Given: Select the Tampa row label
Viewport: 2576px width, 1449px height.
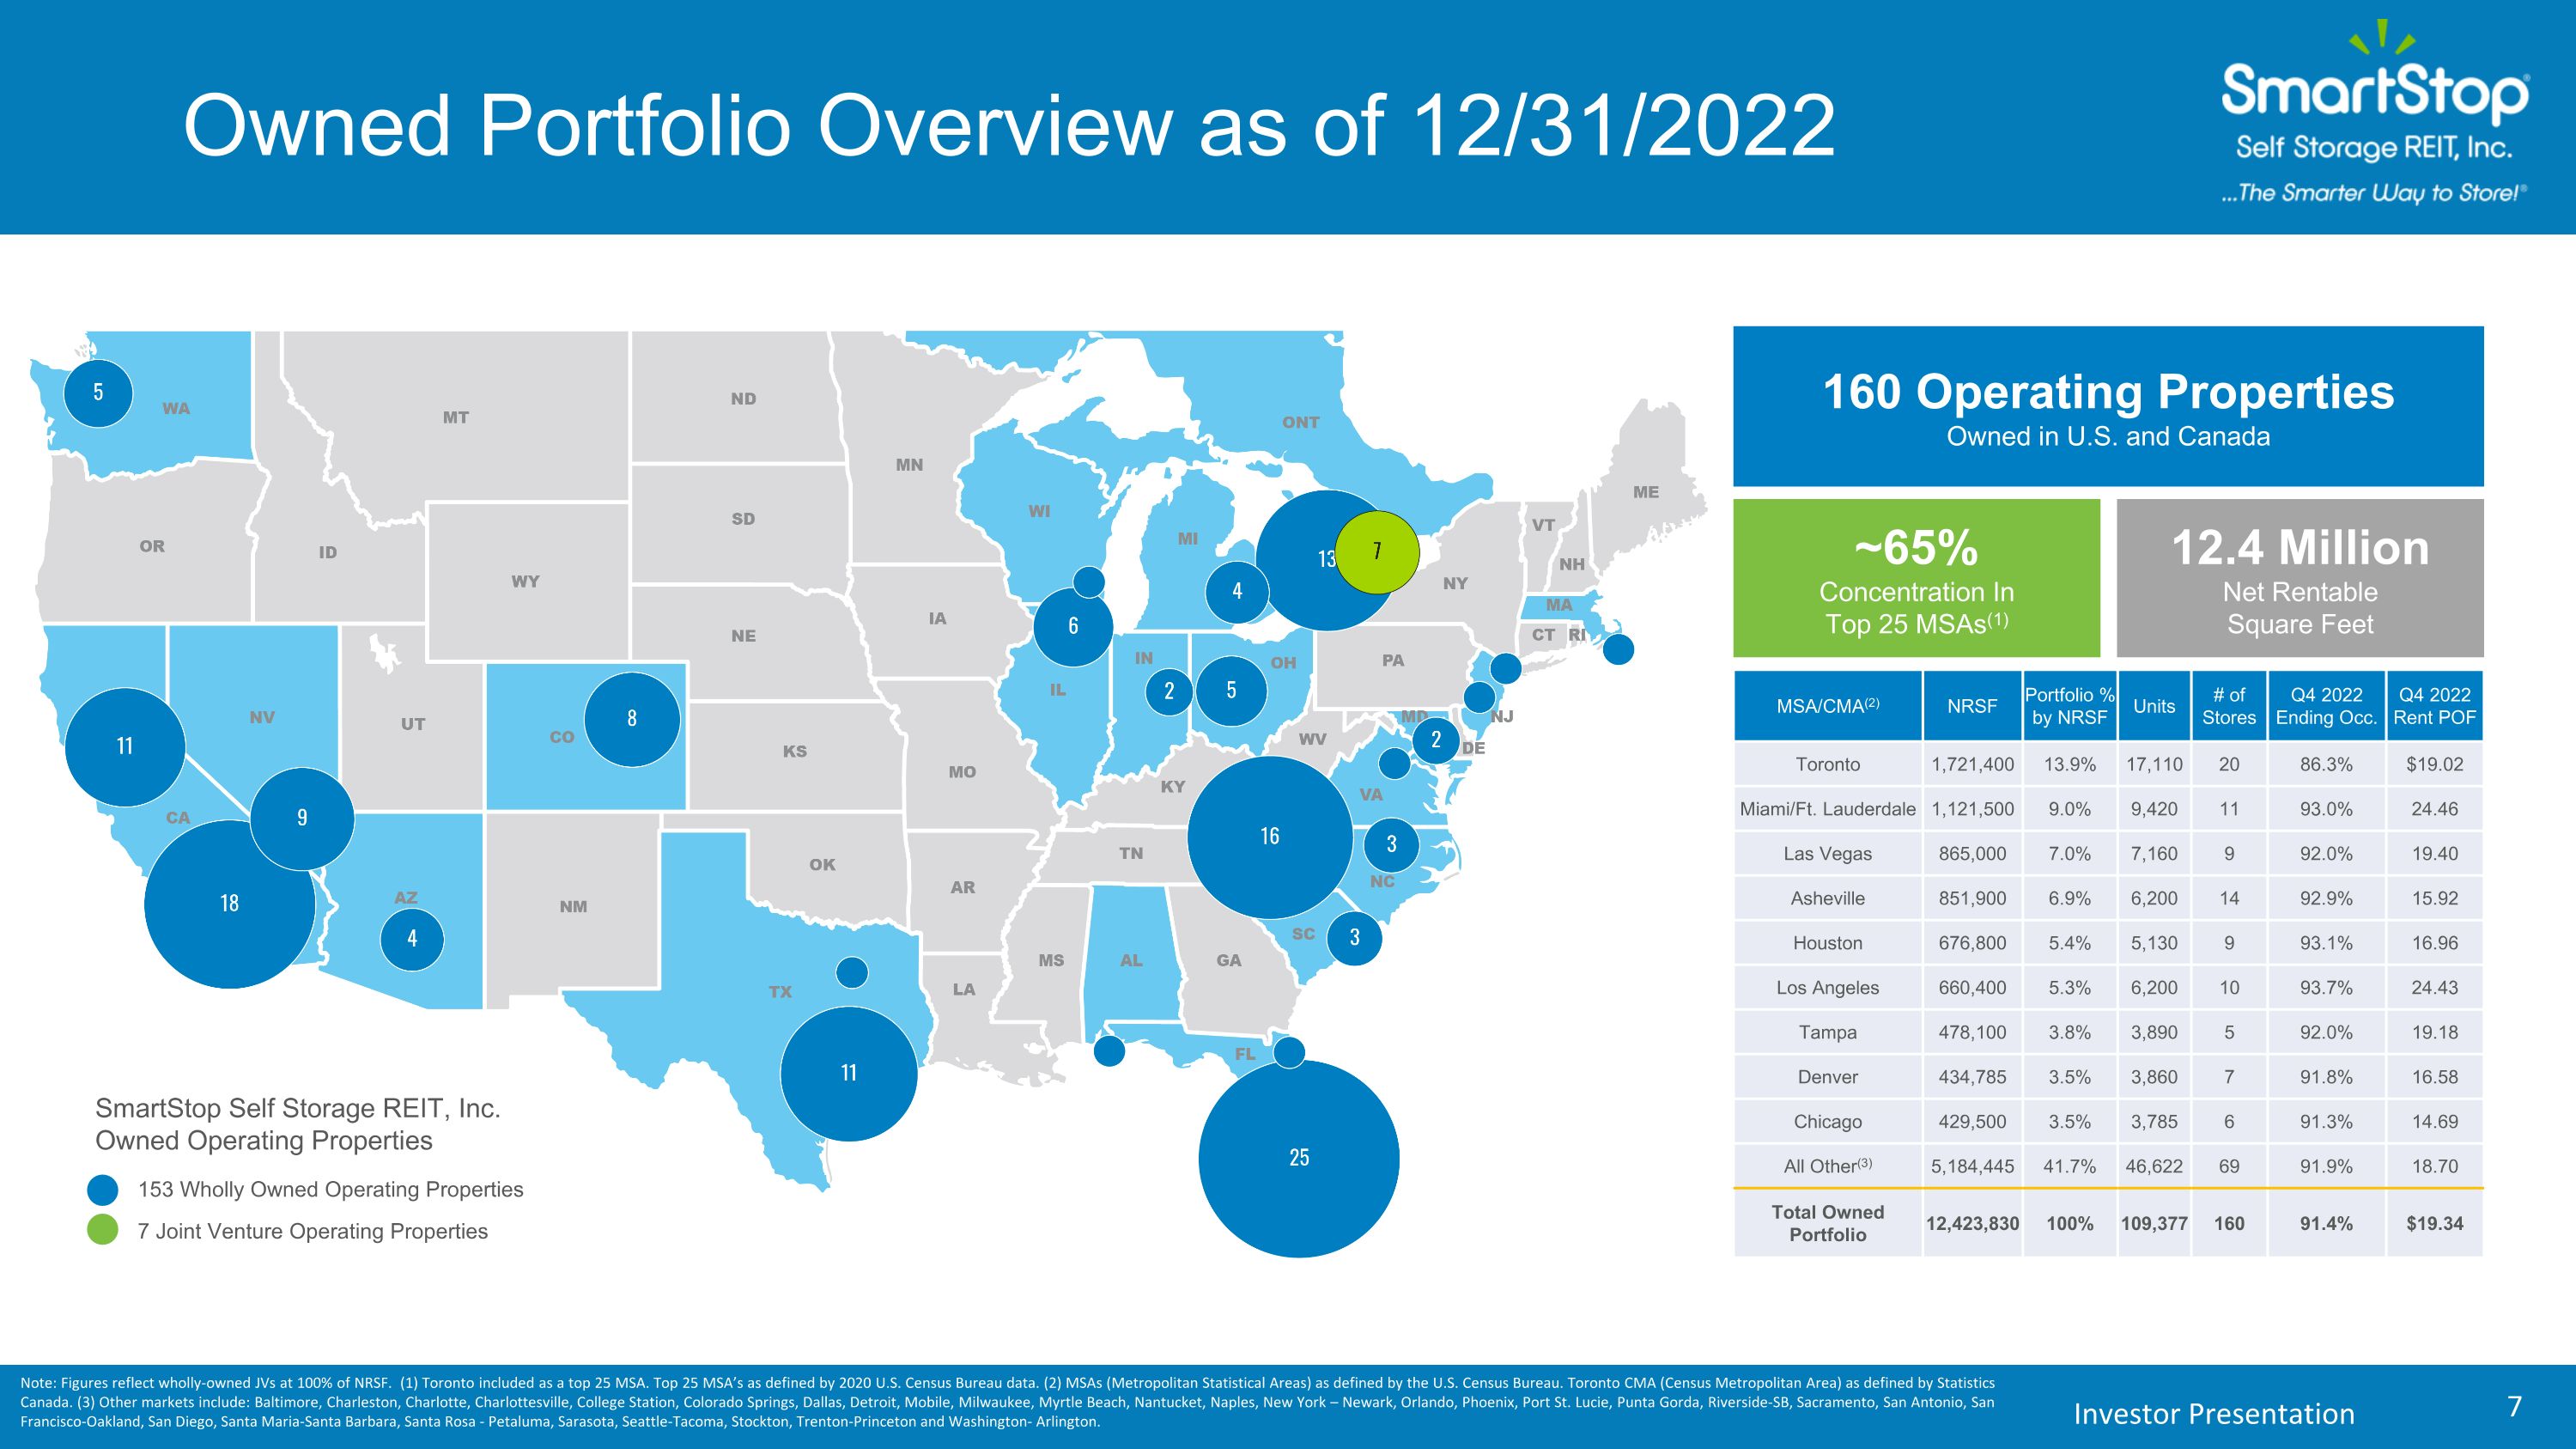Looking at the screenshot, I should (1828, 1033).
